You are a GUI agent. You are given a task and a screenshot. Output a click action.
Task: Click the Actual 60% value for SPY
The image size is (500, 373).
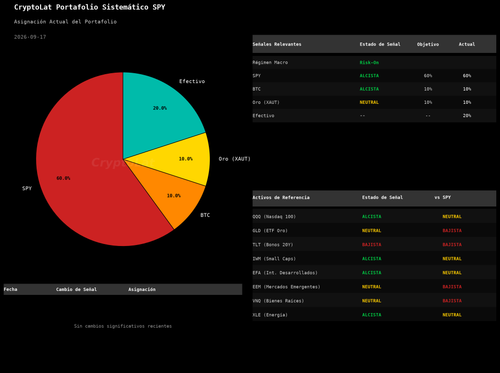(x=467, y=76)
